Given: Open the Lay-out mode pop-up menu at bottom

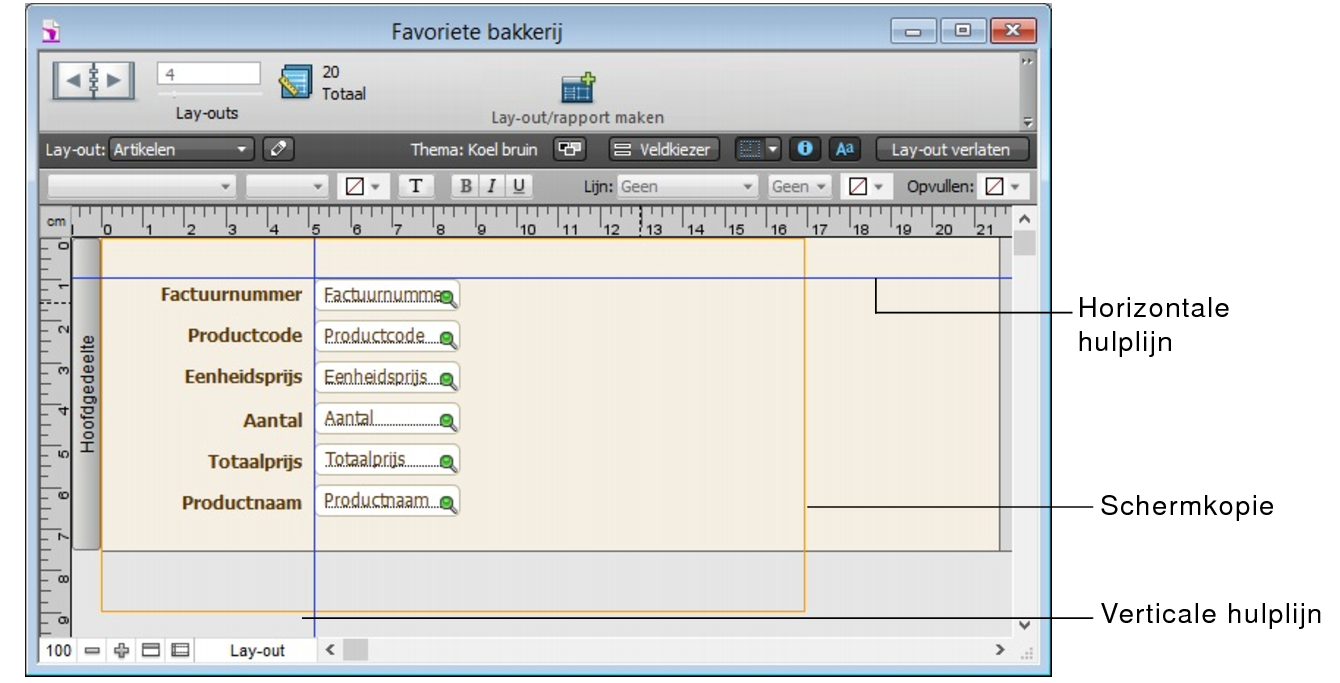Looking at the screenshot, I should point(257,650).
